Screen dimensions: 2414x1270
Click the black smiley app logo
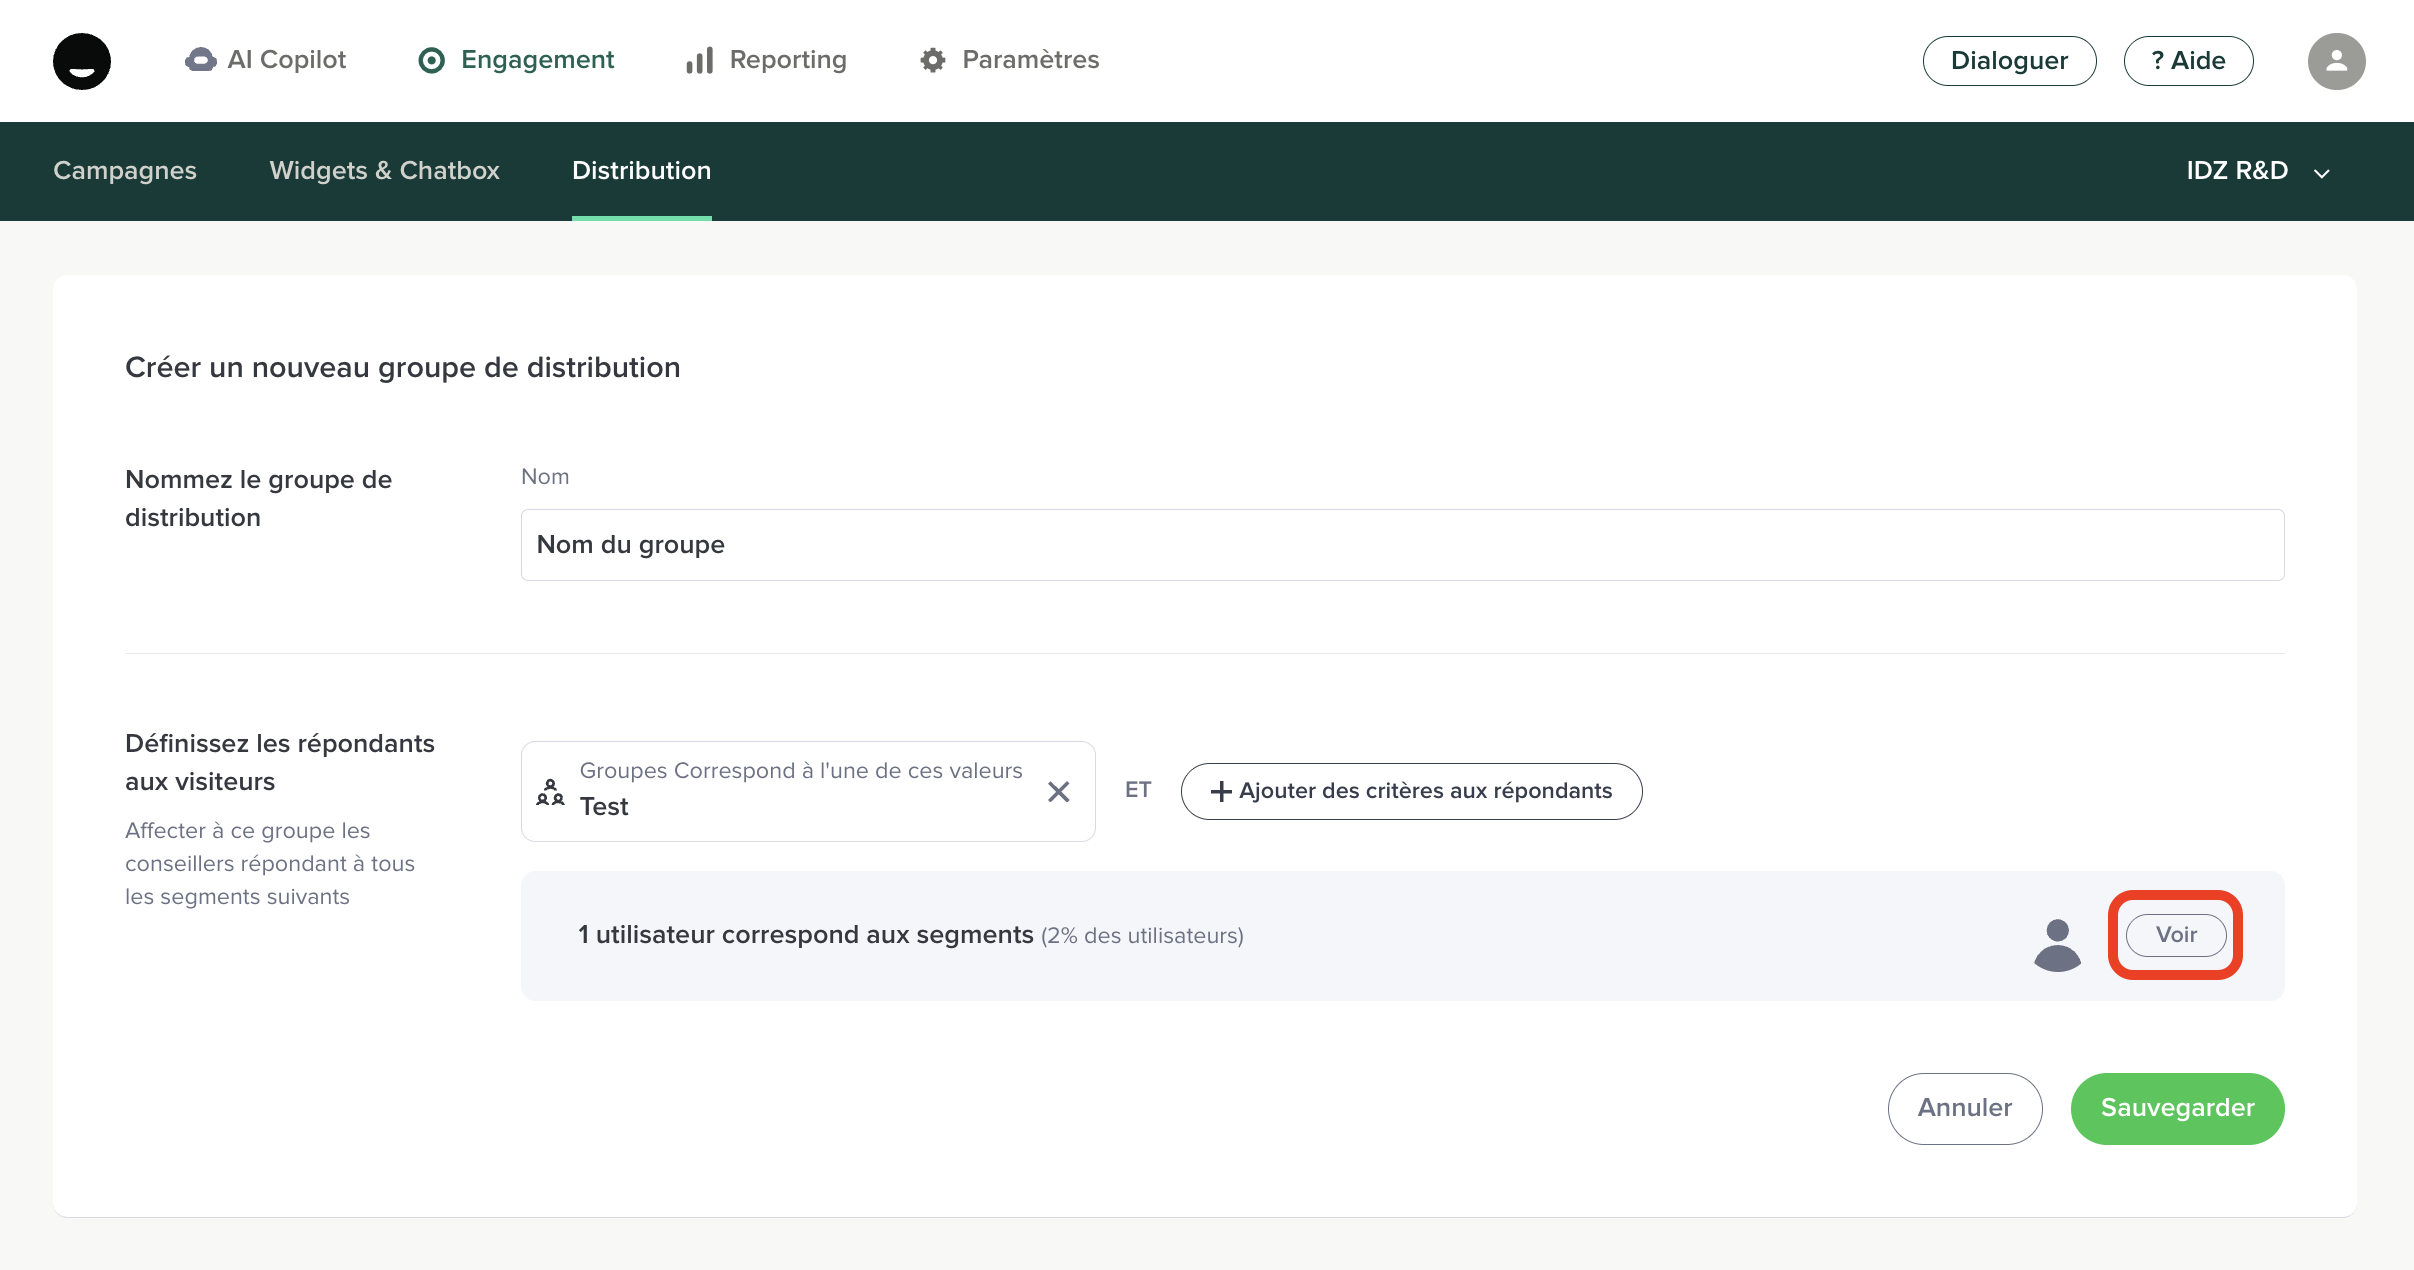point(82,61)
